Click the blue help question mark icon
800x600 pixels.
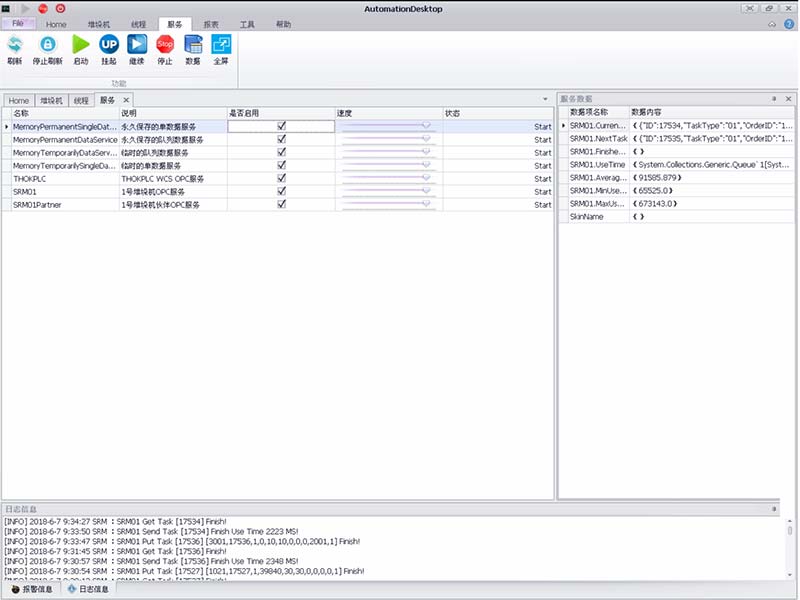pos(787,23)
